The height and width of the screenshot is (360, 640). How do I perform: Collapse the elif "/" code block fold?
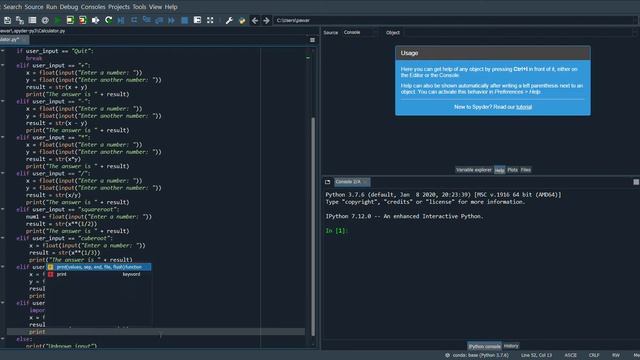click(x=3, y=173)
